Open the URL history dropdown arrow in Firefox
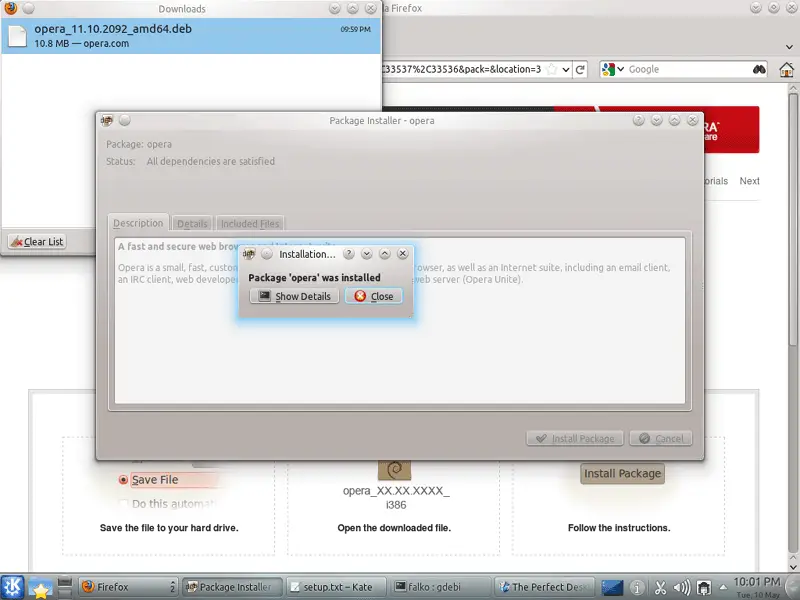800x600 pixels. point(566,69)
